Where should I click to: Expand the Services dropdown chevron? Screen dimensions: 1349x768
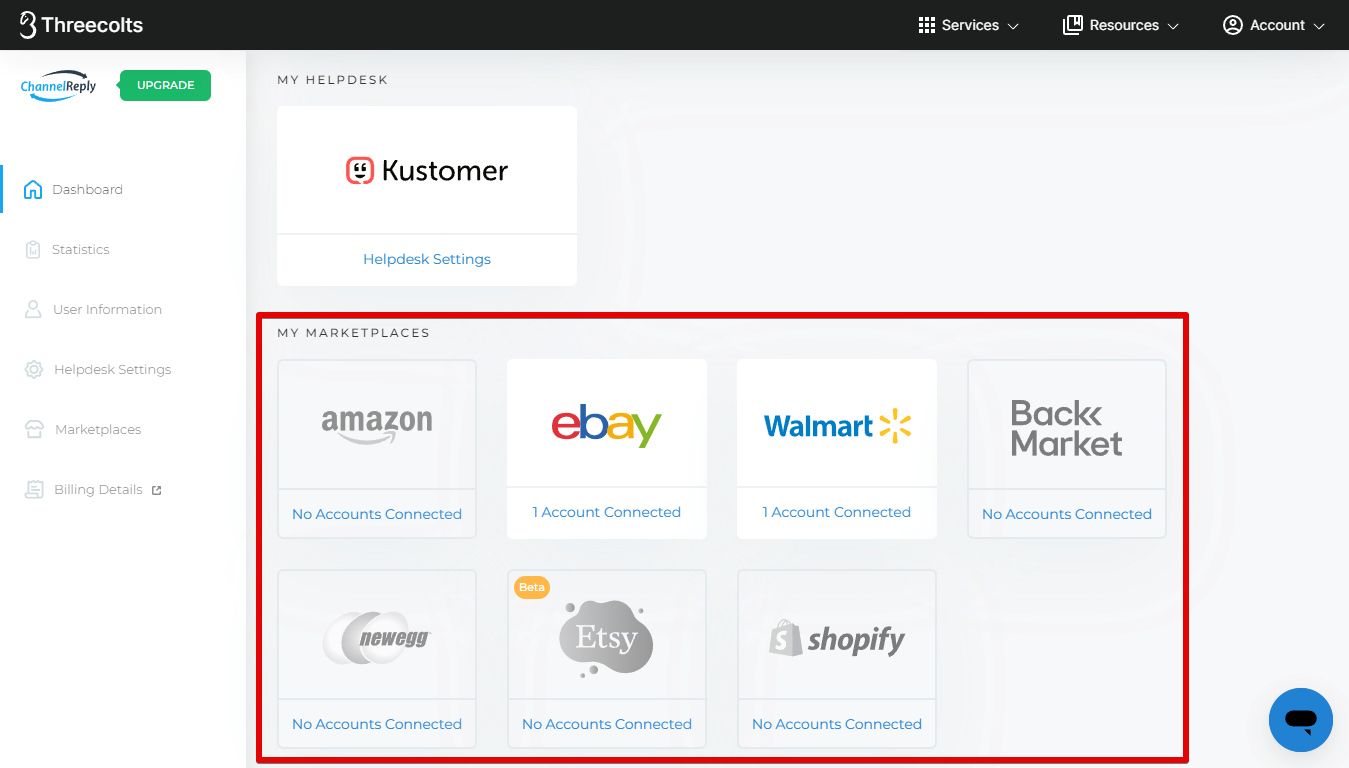pos(1013,26)
